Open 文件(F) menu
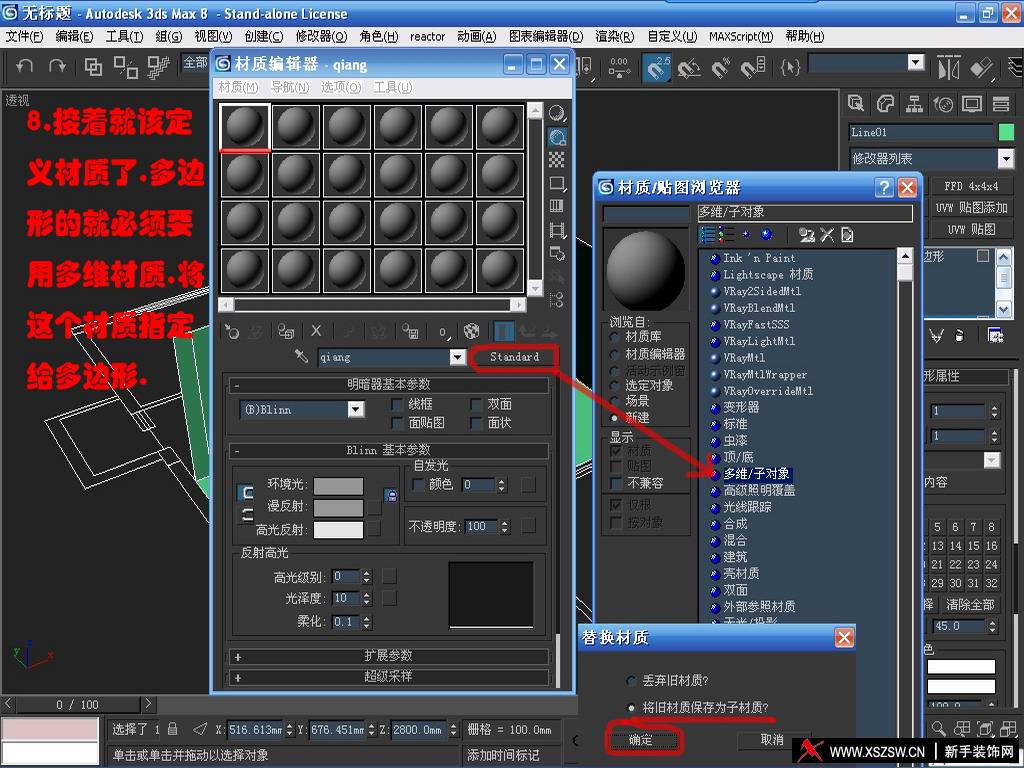Viewport: 1024px width, 768px height. pos(24,37)
